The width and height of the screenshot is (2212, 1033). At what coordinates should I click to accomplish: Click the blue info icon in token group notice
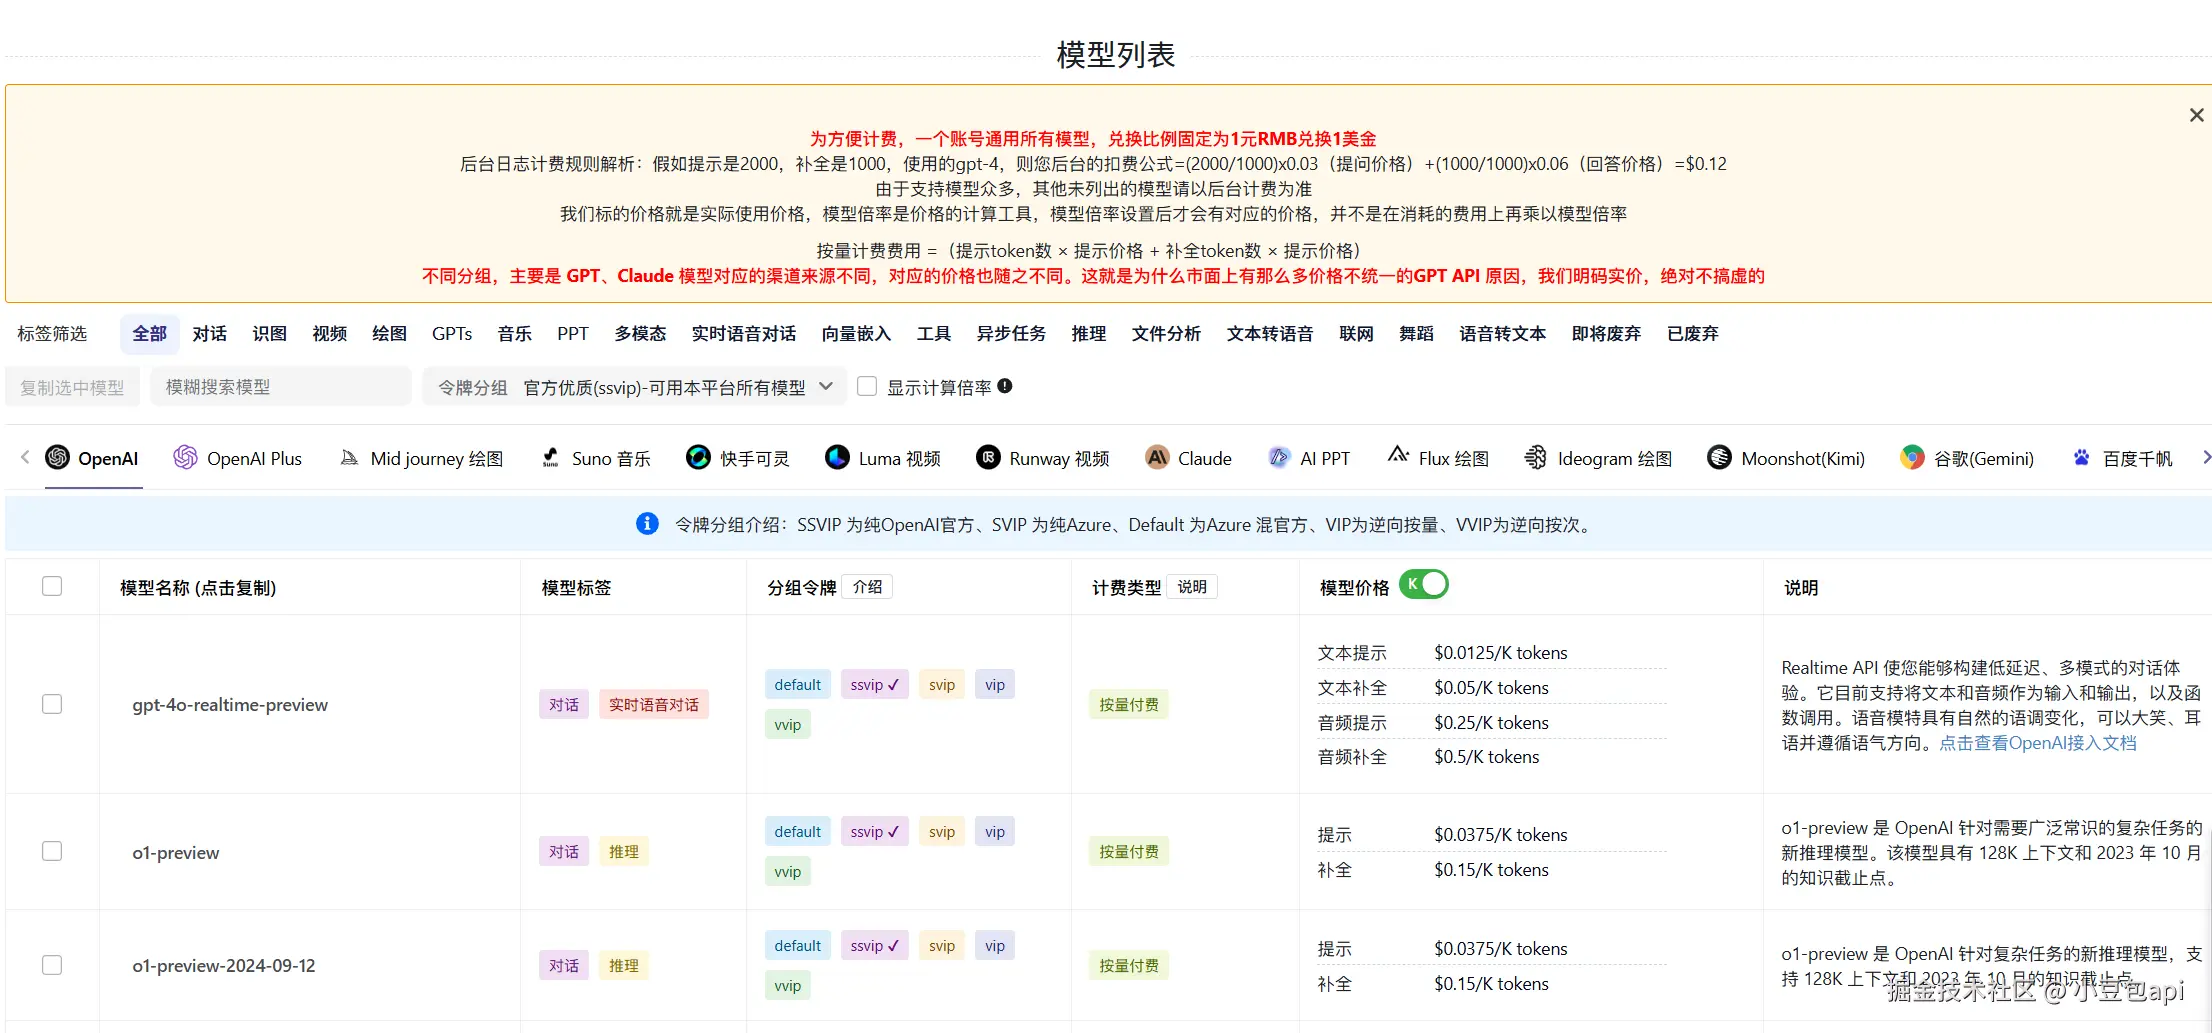pyautogui.click(x=647, y=524)
